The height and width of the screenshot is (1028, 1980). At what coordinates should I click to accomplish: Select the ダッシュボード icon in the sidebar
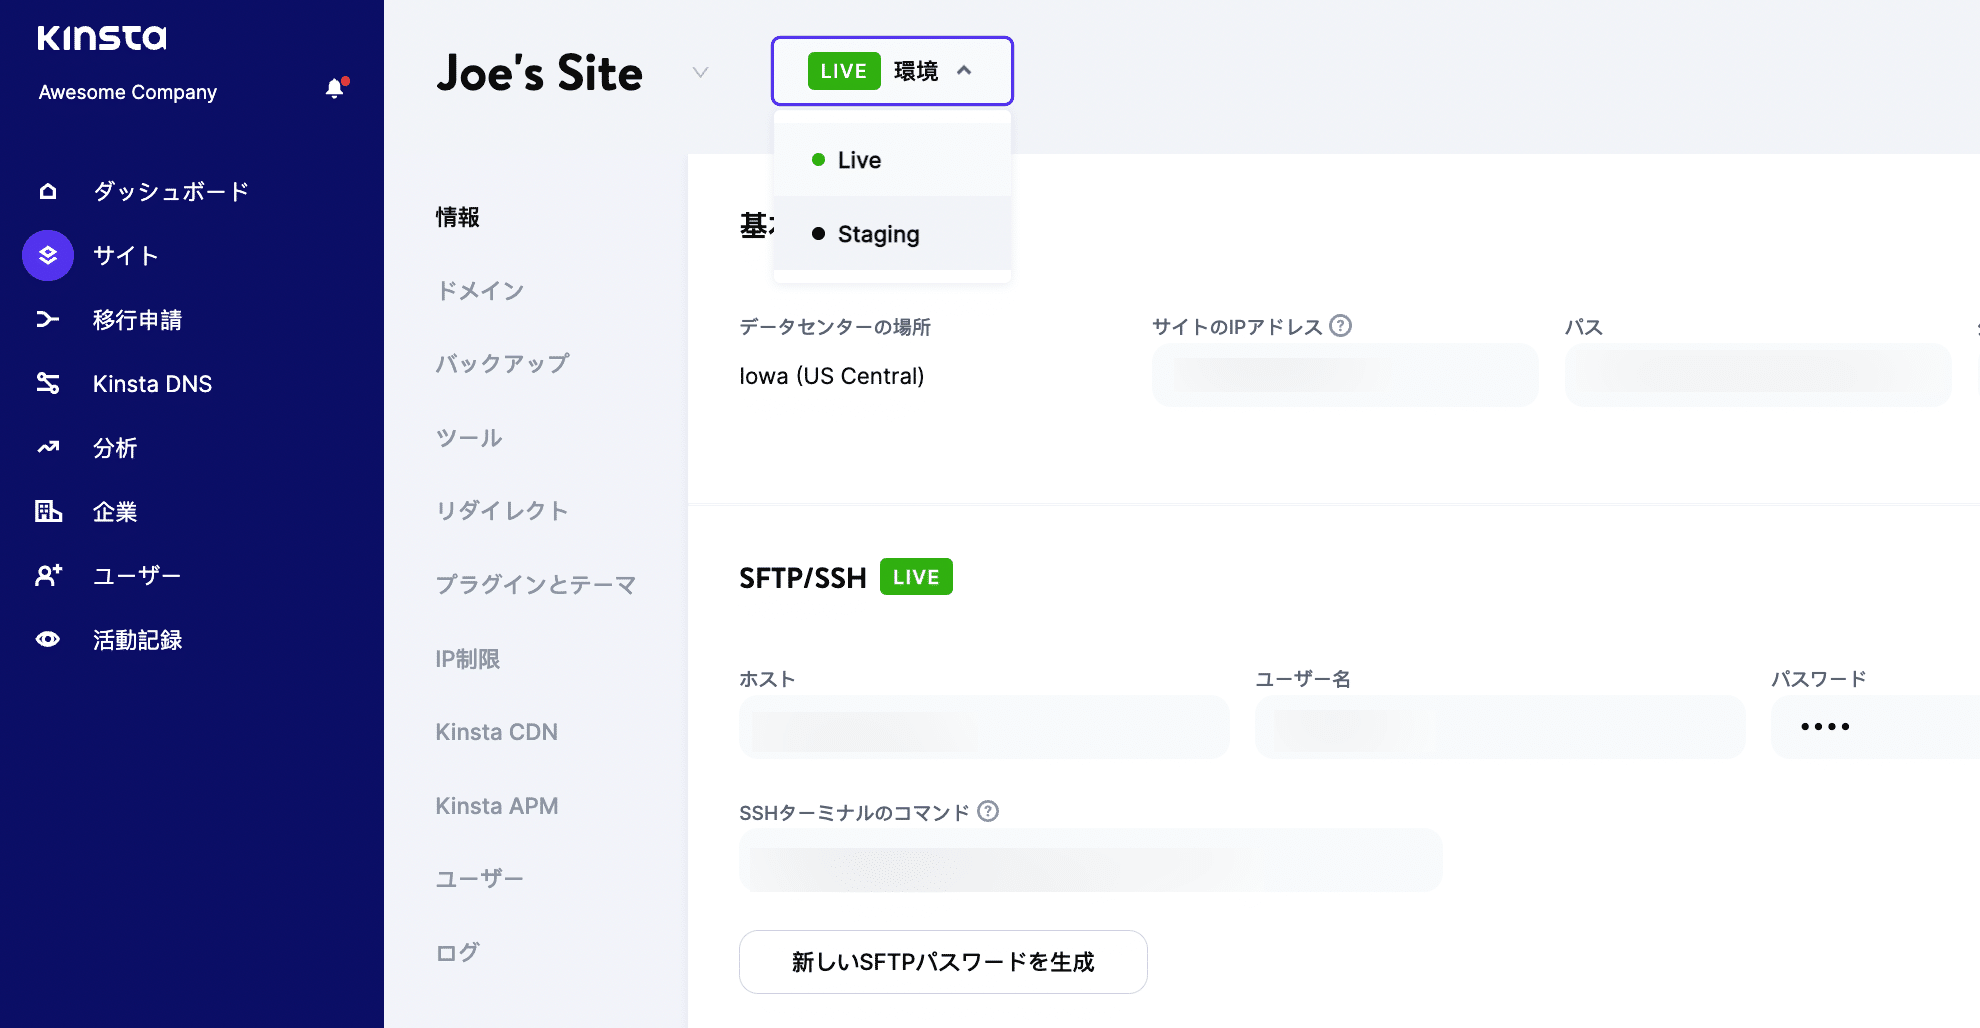[x=47, y=191]
